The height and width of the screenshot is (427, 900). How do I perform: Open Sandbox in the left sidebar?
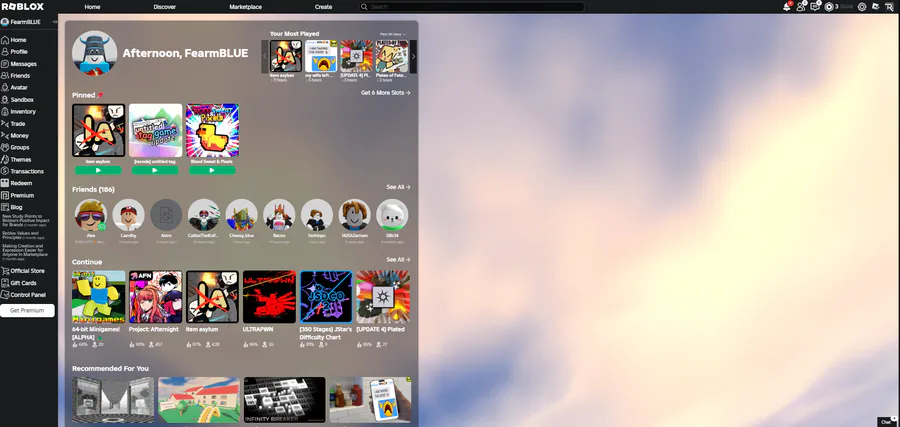pyautogui.click(x=17, y=100)
